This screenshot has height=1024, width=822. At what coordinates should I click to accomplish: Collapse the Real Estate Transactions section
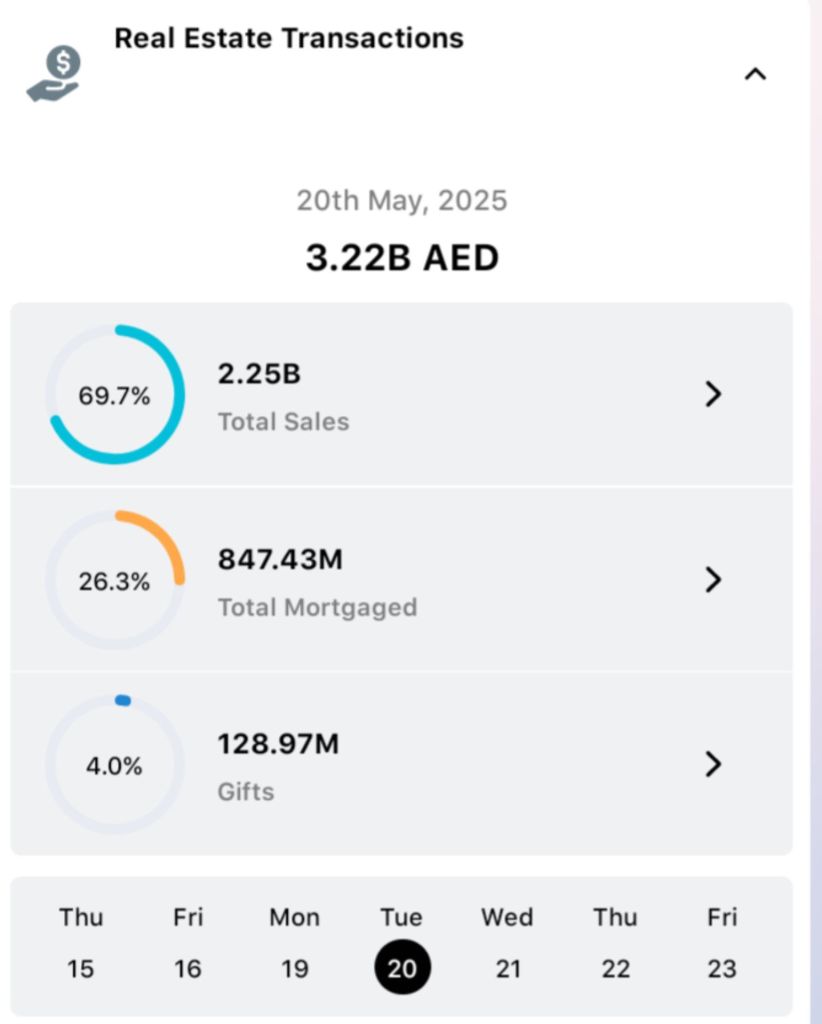(755, 74)
